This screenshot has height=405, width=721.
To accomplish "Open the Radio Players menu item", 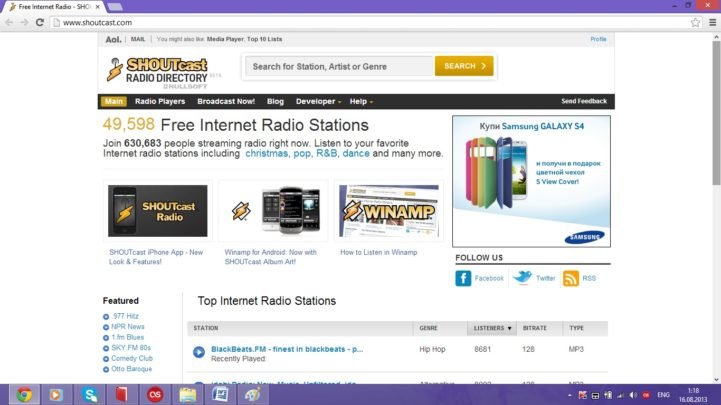I will (160, 101).
